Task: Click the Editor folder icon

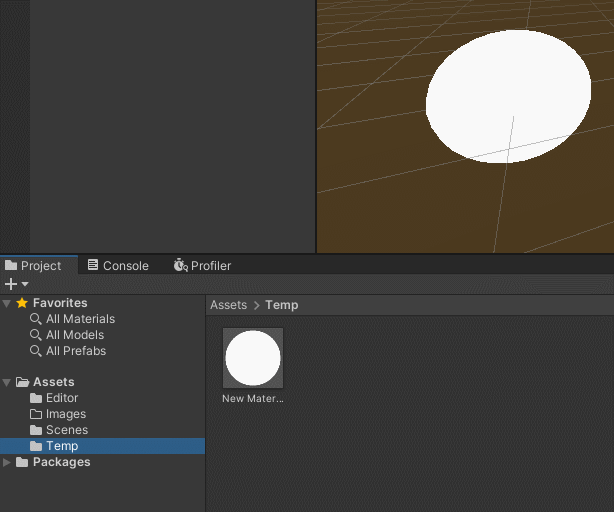Action: click(36, 398)
